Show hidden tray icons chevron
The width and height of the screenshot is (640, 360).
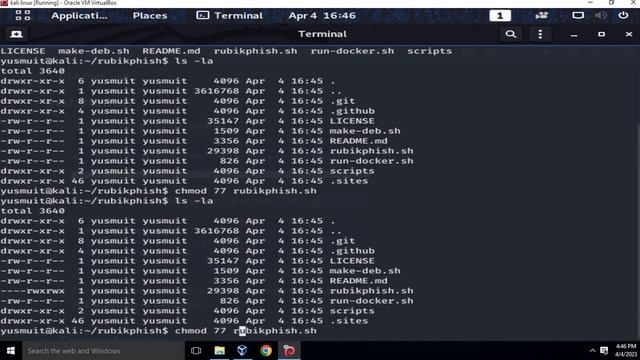click(592, 351)
